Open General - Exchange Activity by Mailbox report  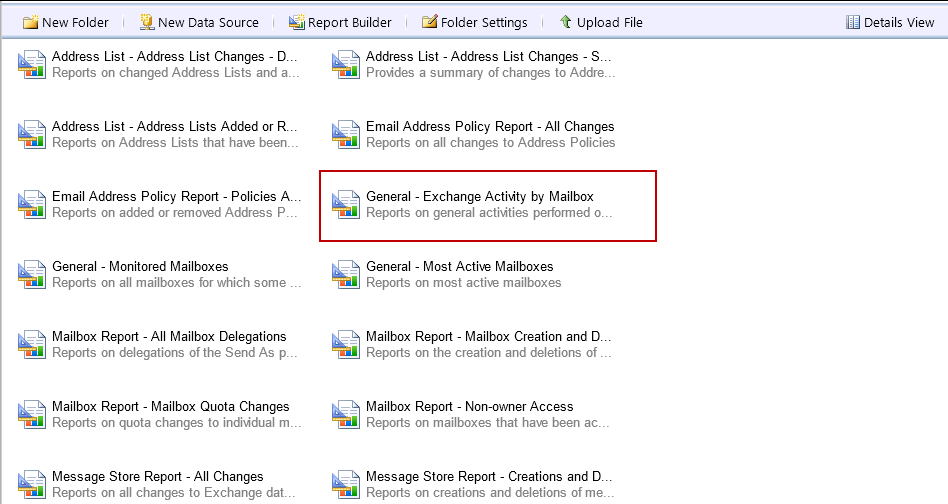(x=479, y=196)
